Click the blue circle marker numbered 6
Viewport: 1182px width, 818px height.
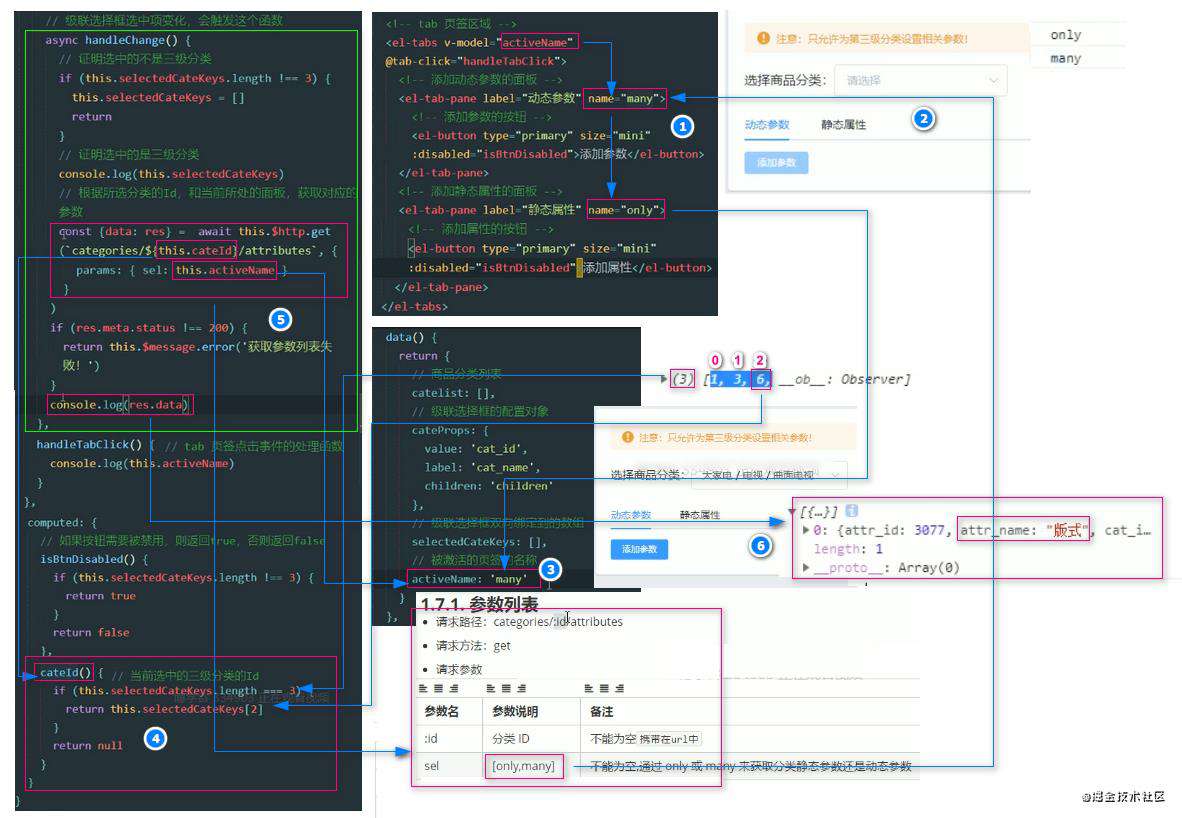point(761,545)
